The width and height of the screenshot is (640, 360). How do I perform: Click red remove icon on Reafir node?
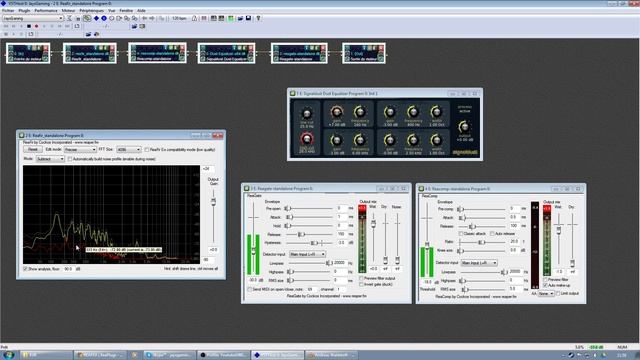click(x=112, y=48)
